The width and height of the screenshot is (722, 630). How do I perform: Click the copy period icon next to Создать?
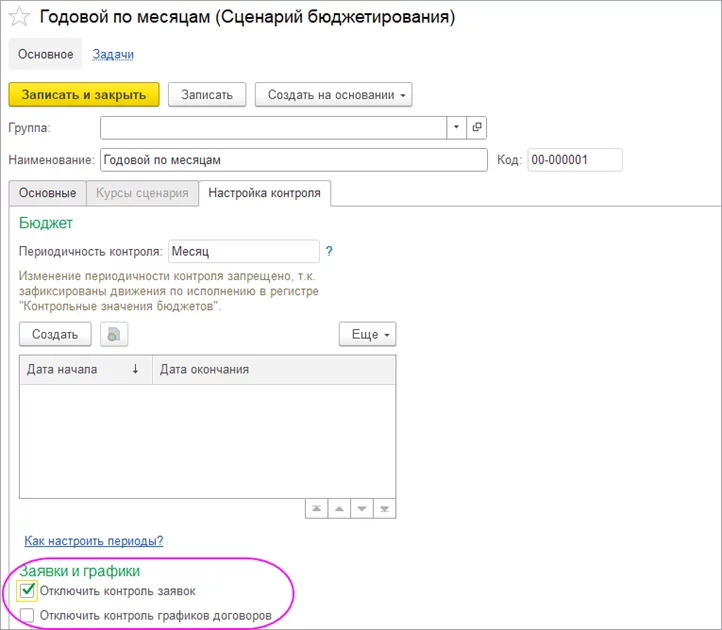(113, 334)
